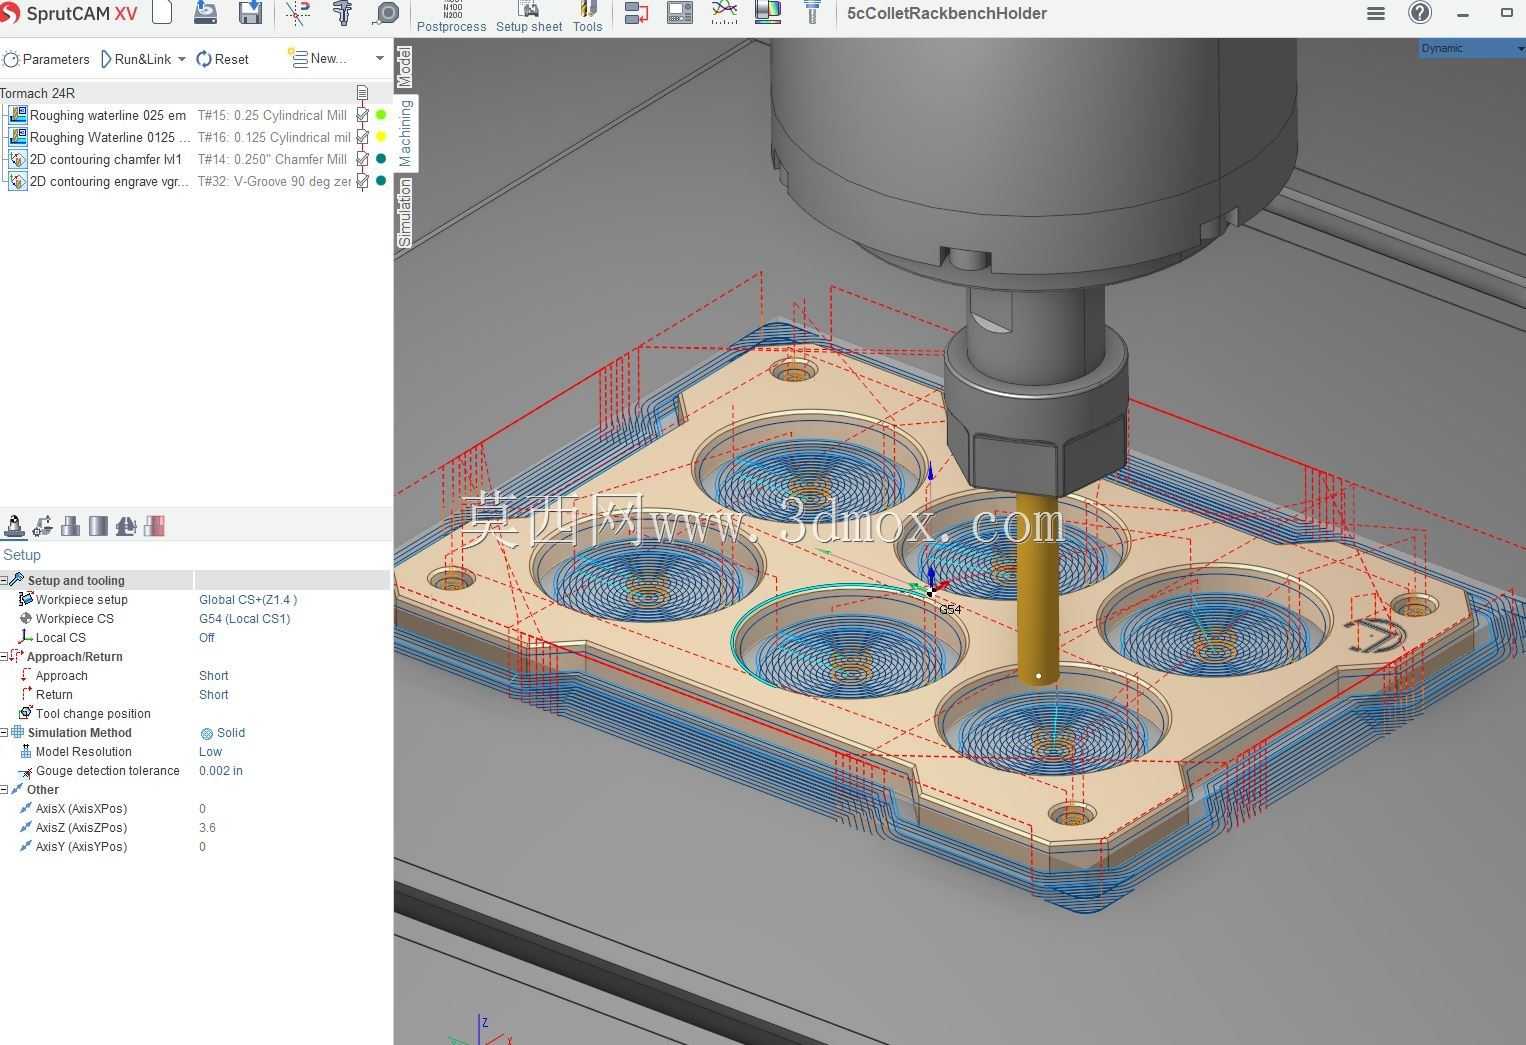
Task: Save the project with the floppy icon
Action: tap(250, 13)
